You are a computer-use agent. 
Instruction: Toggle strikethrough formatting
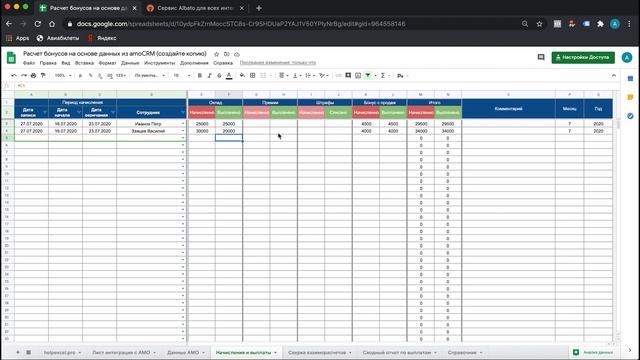click(219, 76)
